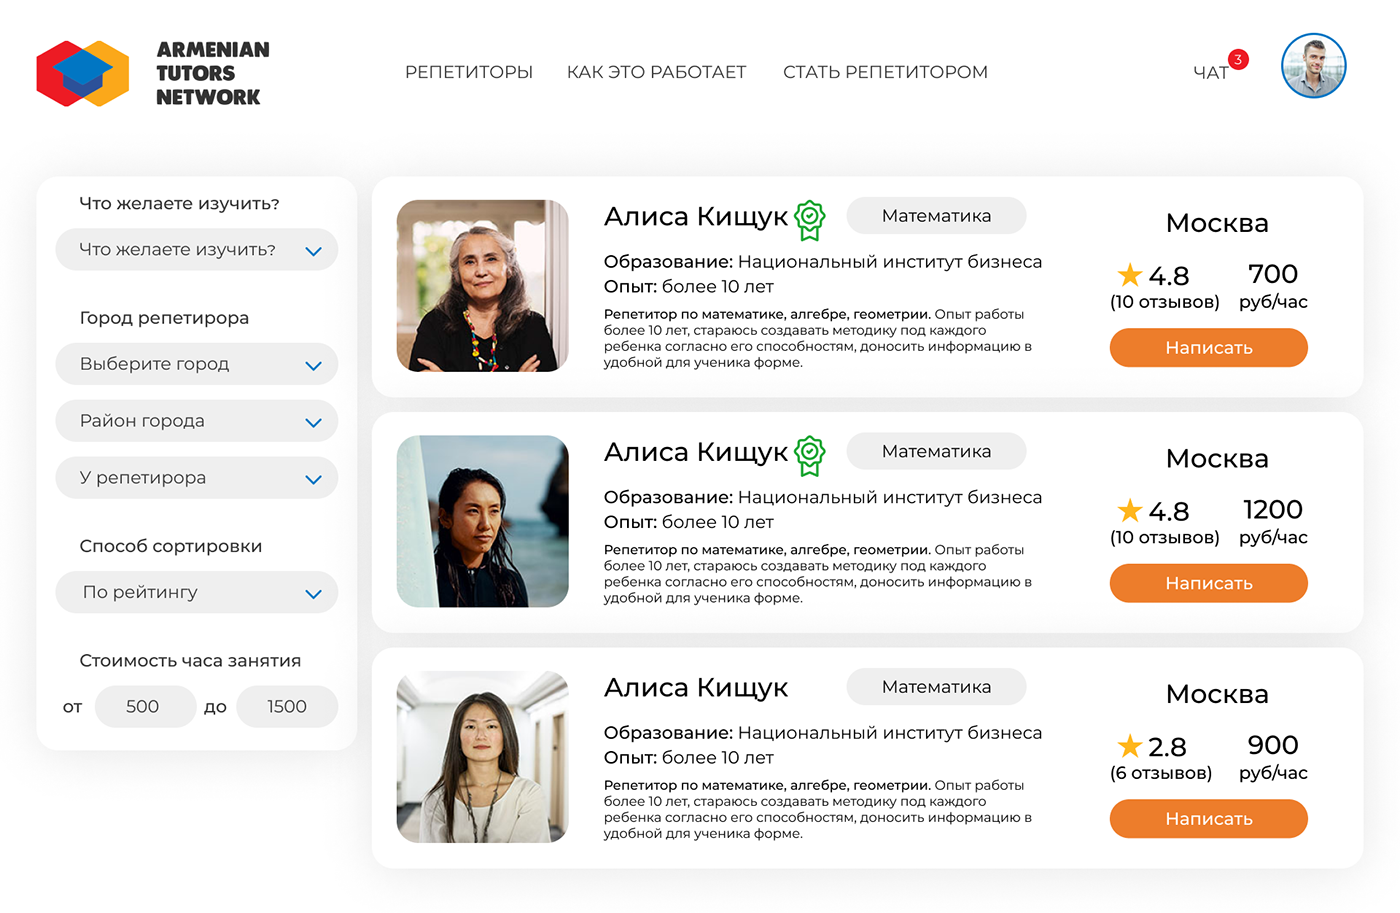1400x913 pixels.
Task: Open the 'Как это работает' menu item
Action: [656, 72]
